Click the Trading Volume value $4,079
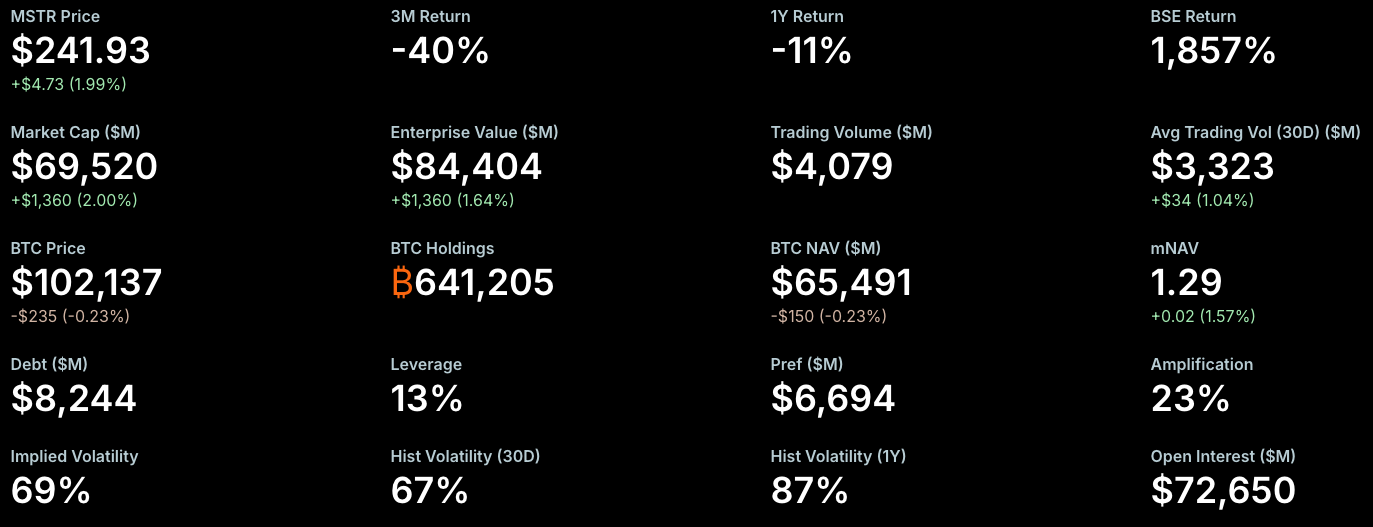This screenshot has width=1373, height=527. coord(831,166)
